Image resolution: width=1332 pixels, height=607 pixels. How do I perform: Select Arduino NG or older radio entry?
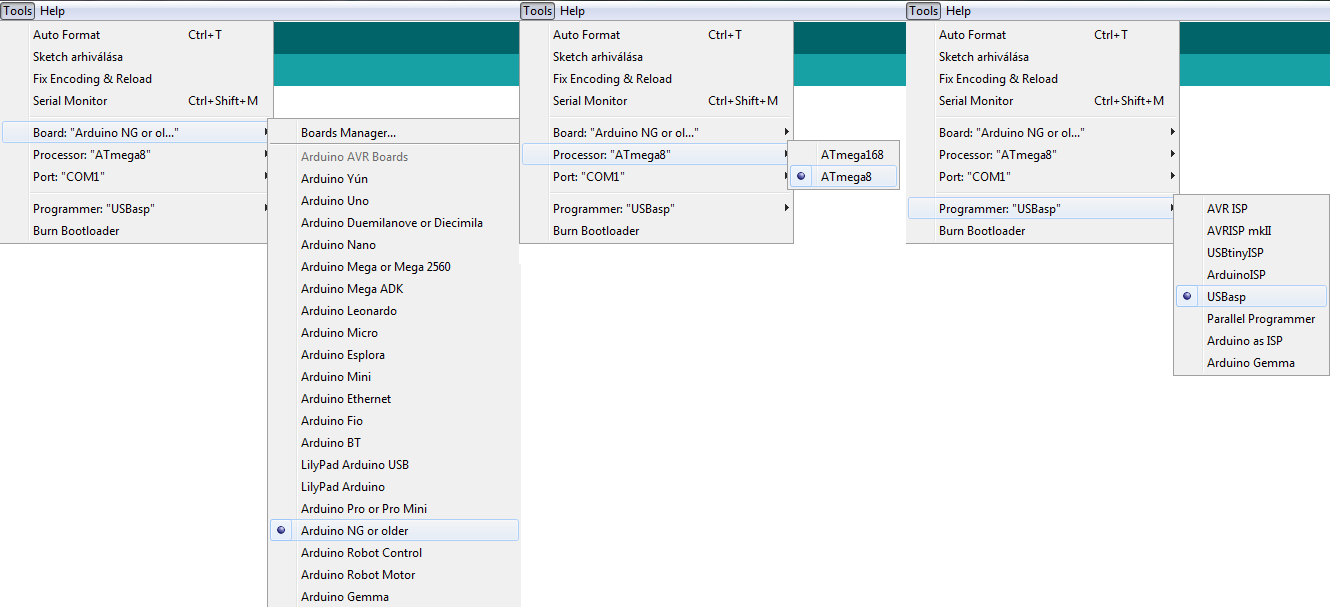394,531
